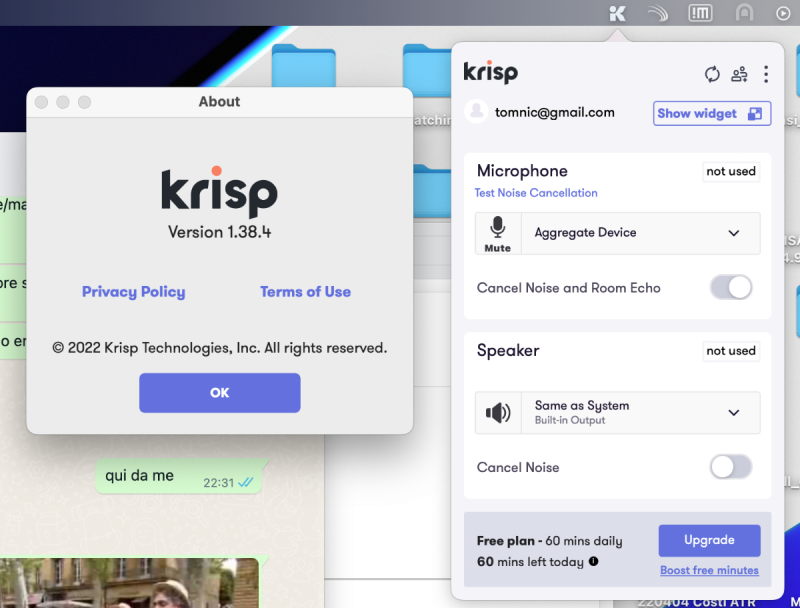Click the menu bar icon right of Krisp

tap(658, 14)
